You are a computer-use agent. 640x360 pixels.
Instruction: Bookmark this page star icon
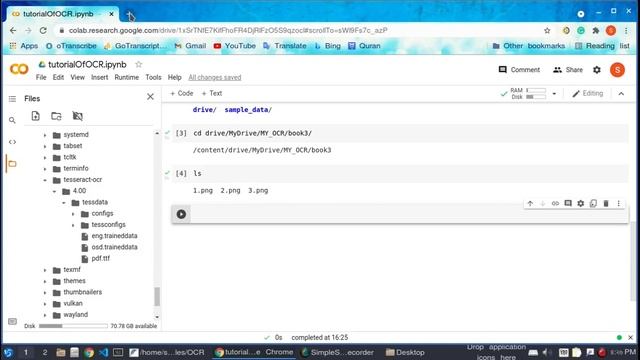click(547, 31)
